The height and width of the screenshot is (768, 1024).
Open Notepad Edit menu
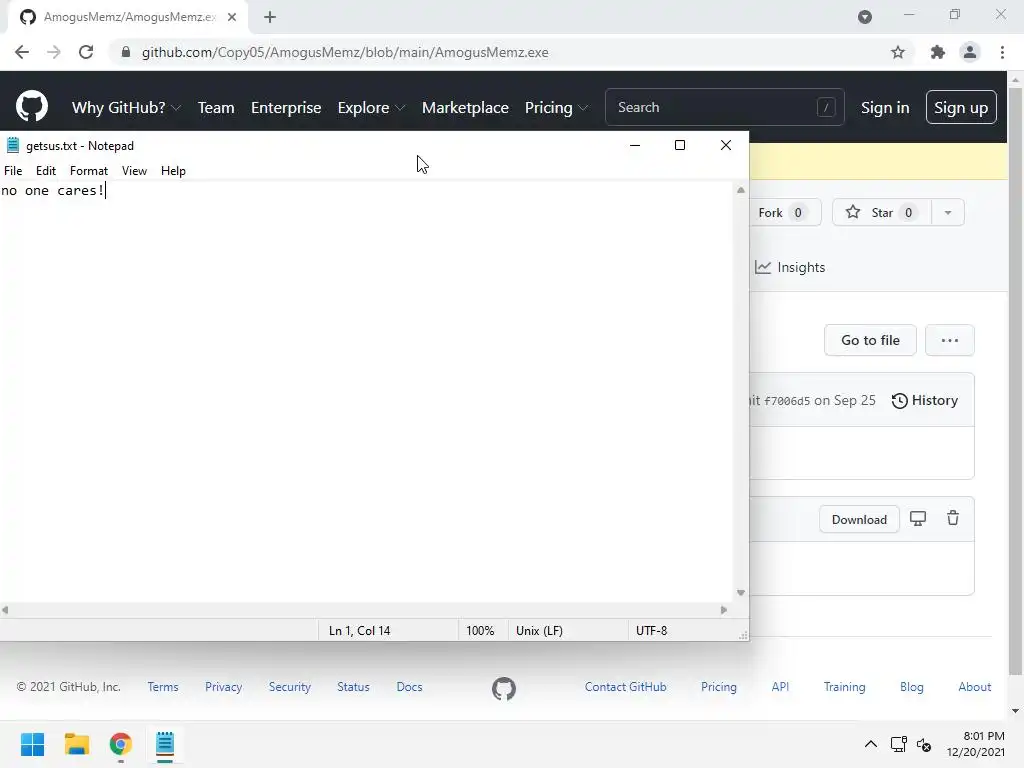point(46,170)
